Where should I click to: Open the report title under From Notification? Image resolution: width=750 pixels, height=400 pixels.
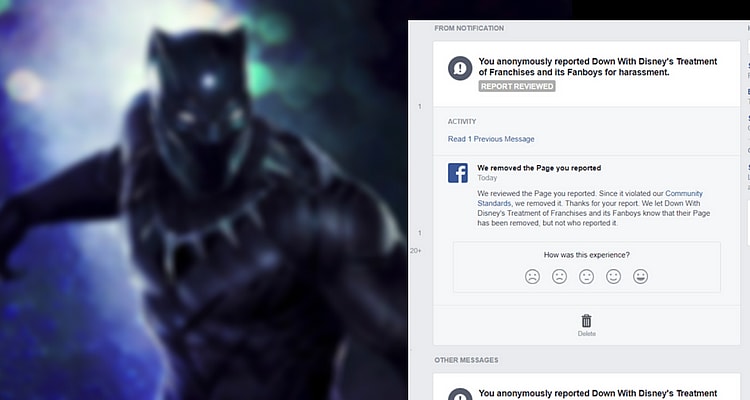click(597, 67)
